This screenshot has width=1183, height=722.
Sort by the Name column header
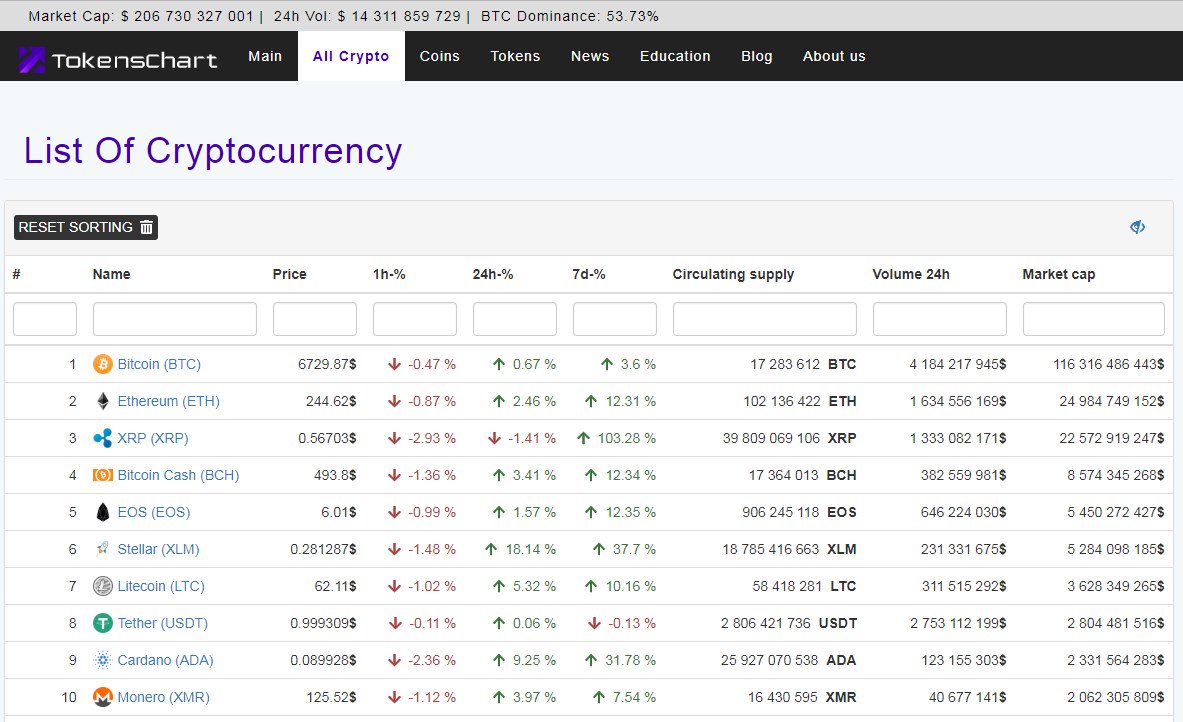pyautogui.click(x=112, y=275)
